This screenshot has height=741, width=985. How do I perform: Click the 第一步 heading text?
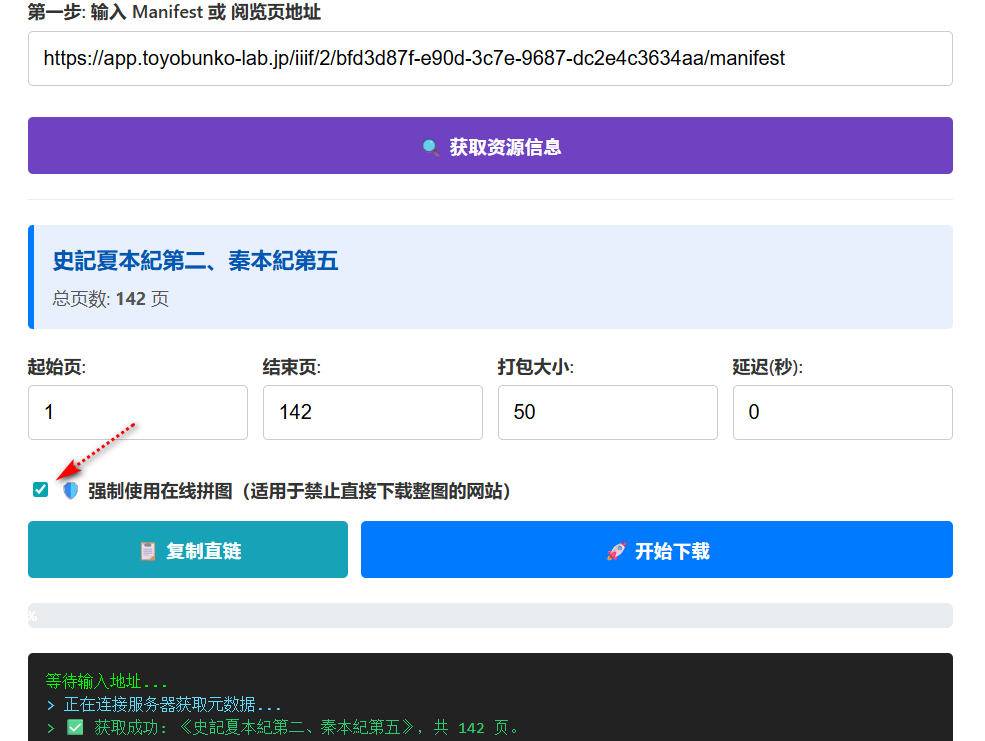coord(174,12)
